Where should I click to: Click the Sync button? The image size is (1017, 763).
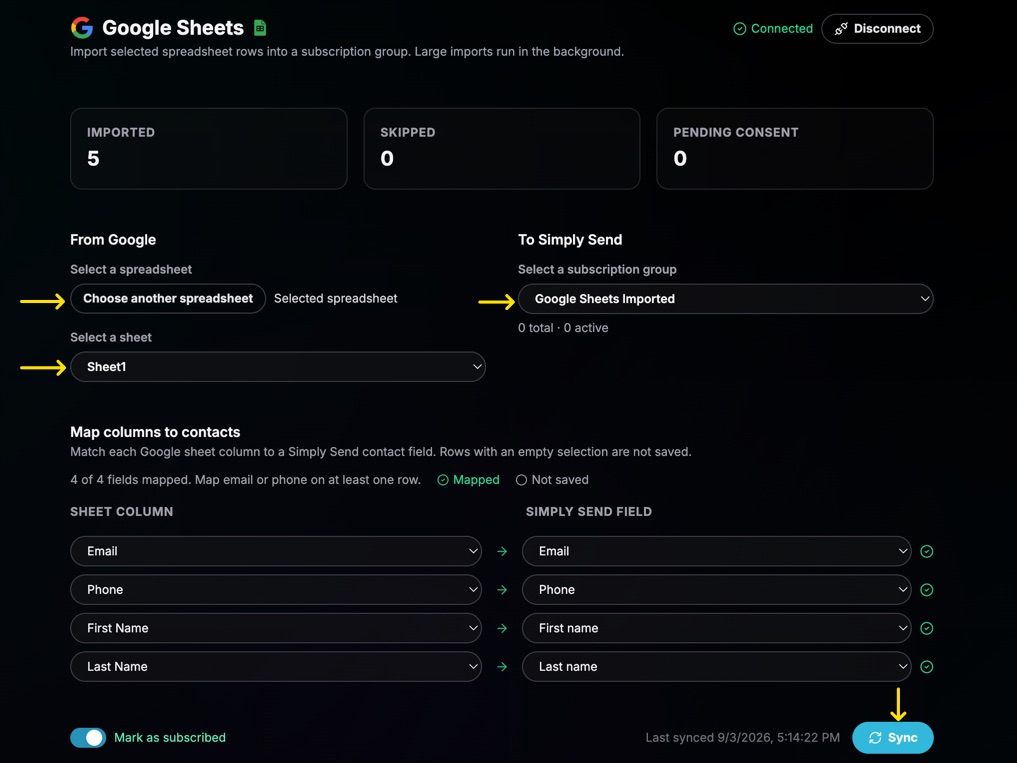[892, 738]
